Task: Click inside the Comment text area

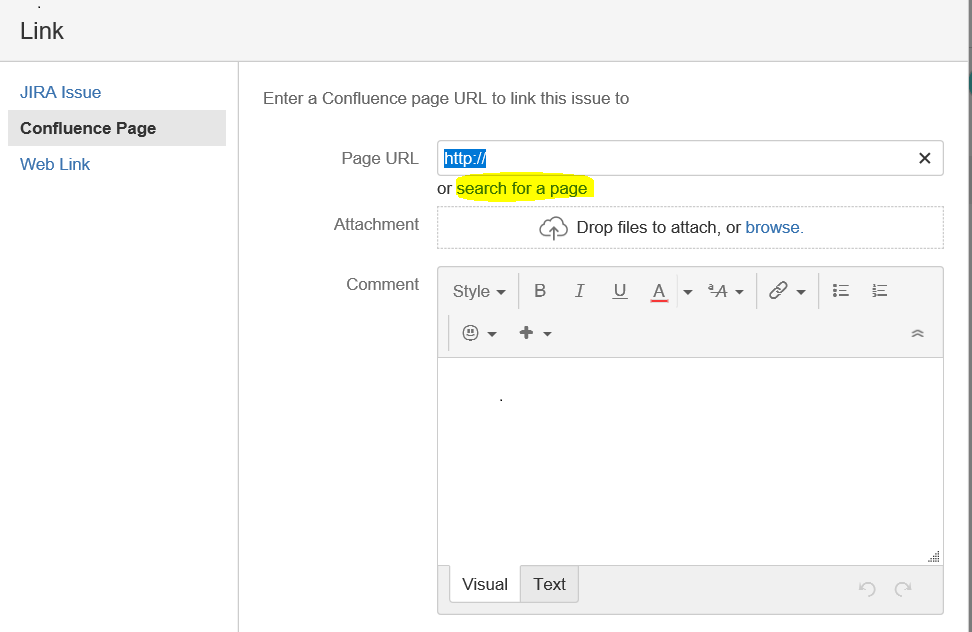Action: (690, 460)
